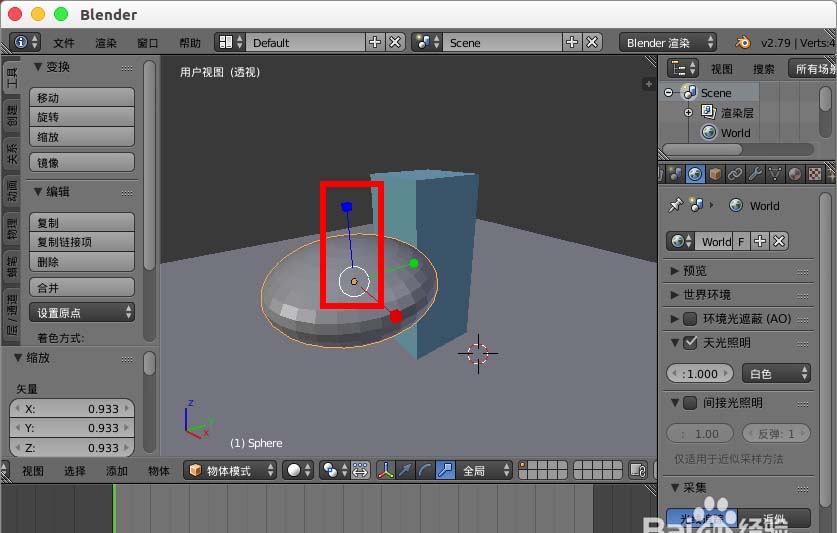837x533 pixels.
Task: Open the pivot point selector
Action: (335, 470)
